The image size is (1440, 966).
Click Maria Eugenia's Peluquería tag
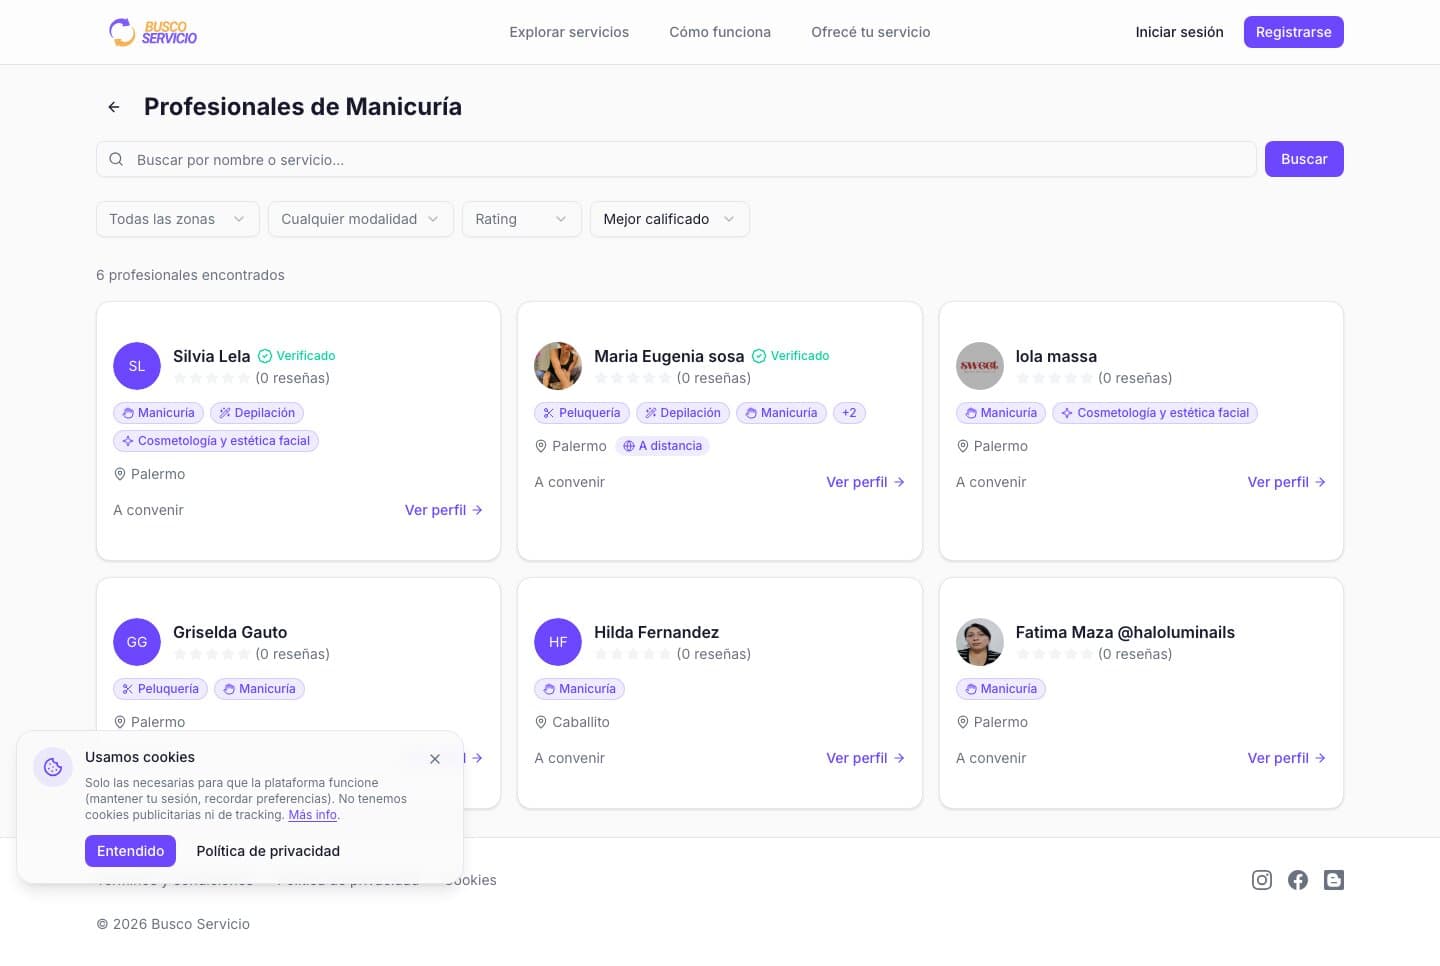click(x=581, y=413)
